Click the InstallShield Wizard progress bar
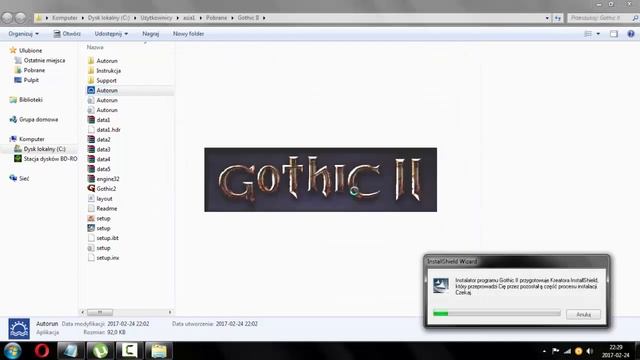The height and width of the screenshot is (360, 640). tap(497, 313)
